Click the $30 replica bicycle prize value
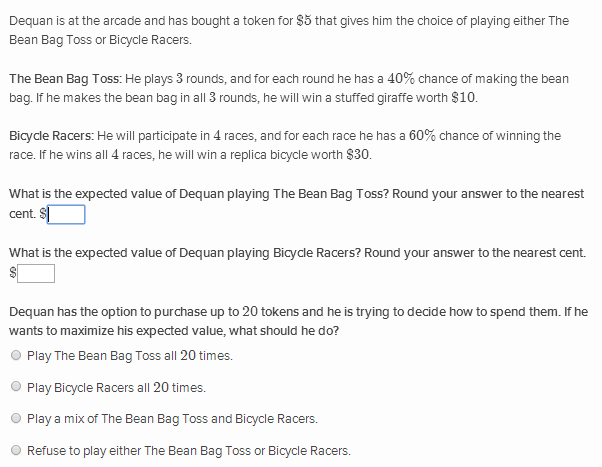Image resolution: width=602 pixels, height=467 pixels. click(x=358, y=155)
